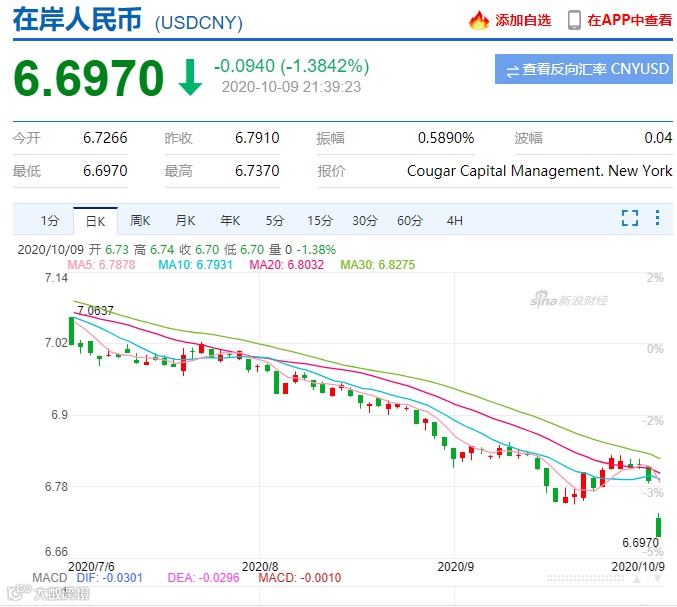The height and width of the screenshot is (607, 677).
Task: Click the 振幅 value 0.5890%
Action: tap(446, 138)
